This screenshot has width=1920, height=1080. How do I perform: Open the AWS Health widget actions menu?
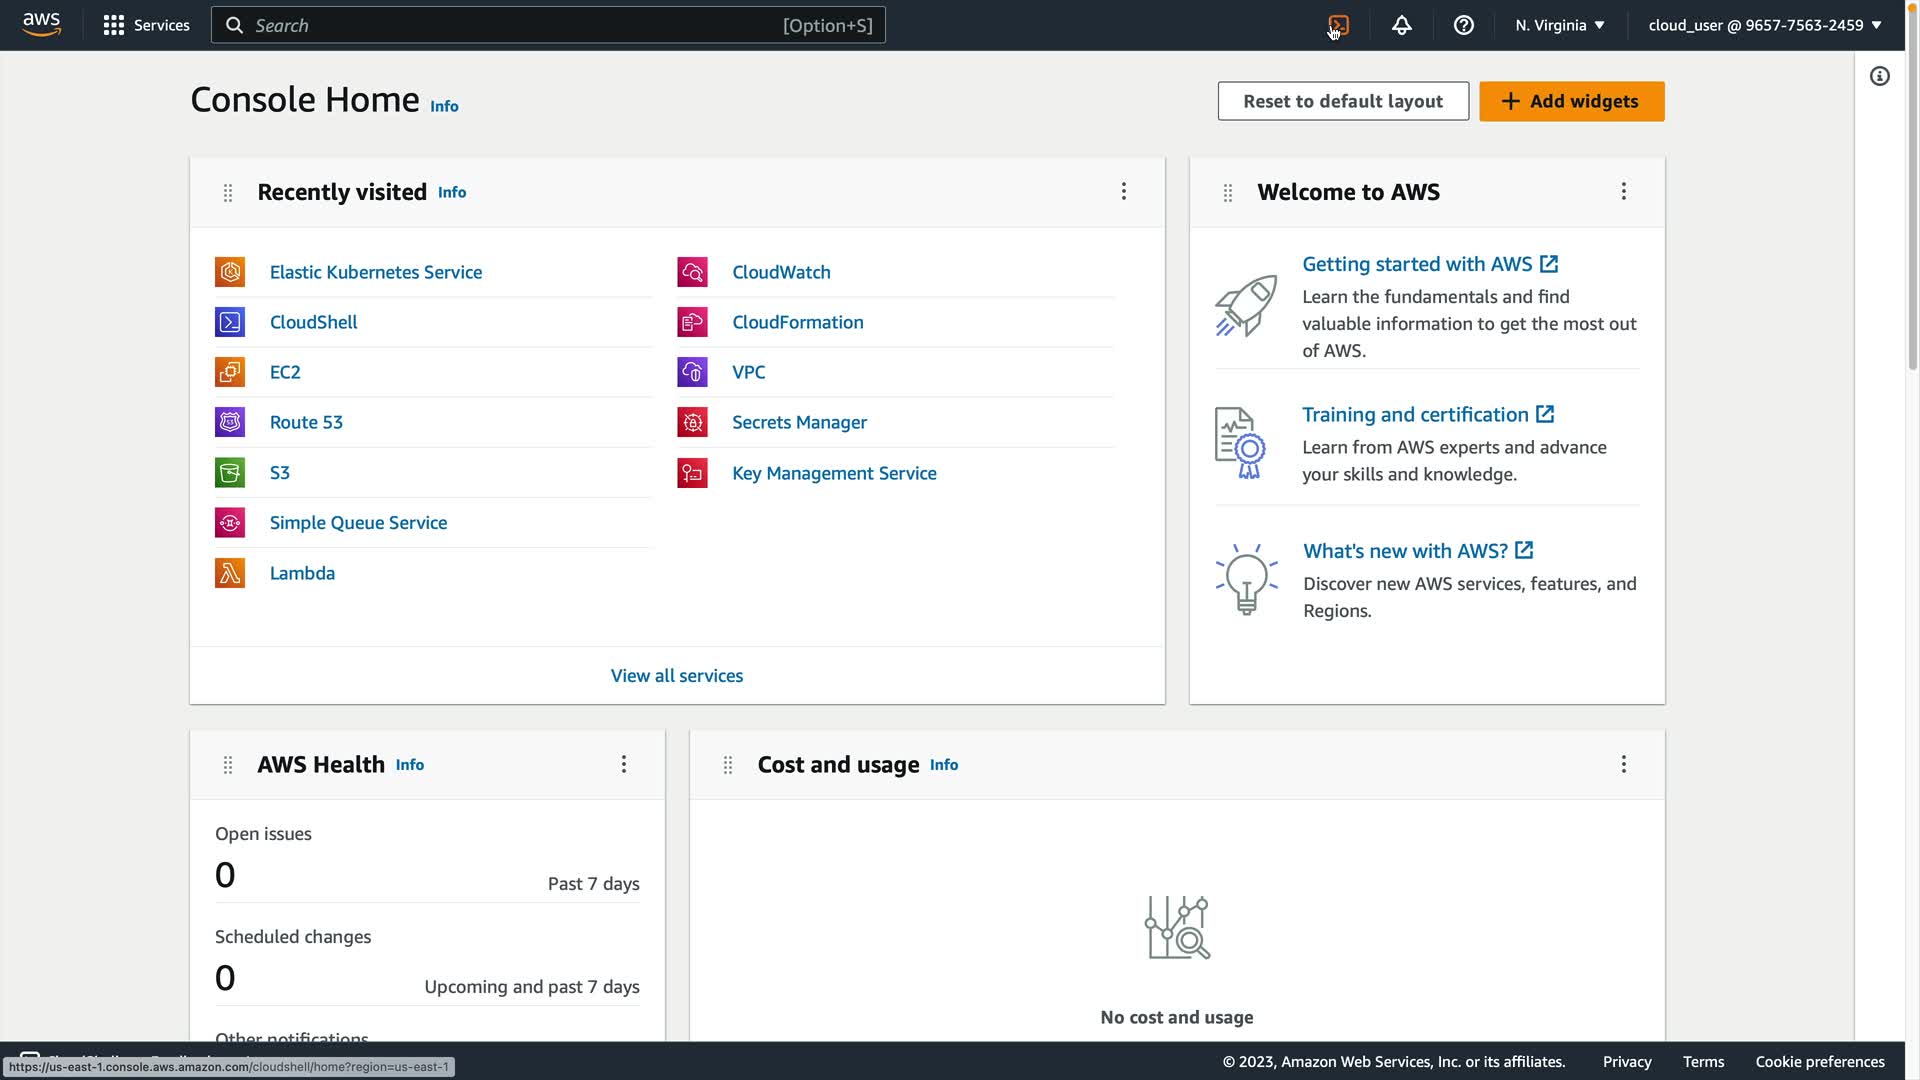[623, 764]
